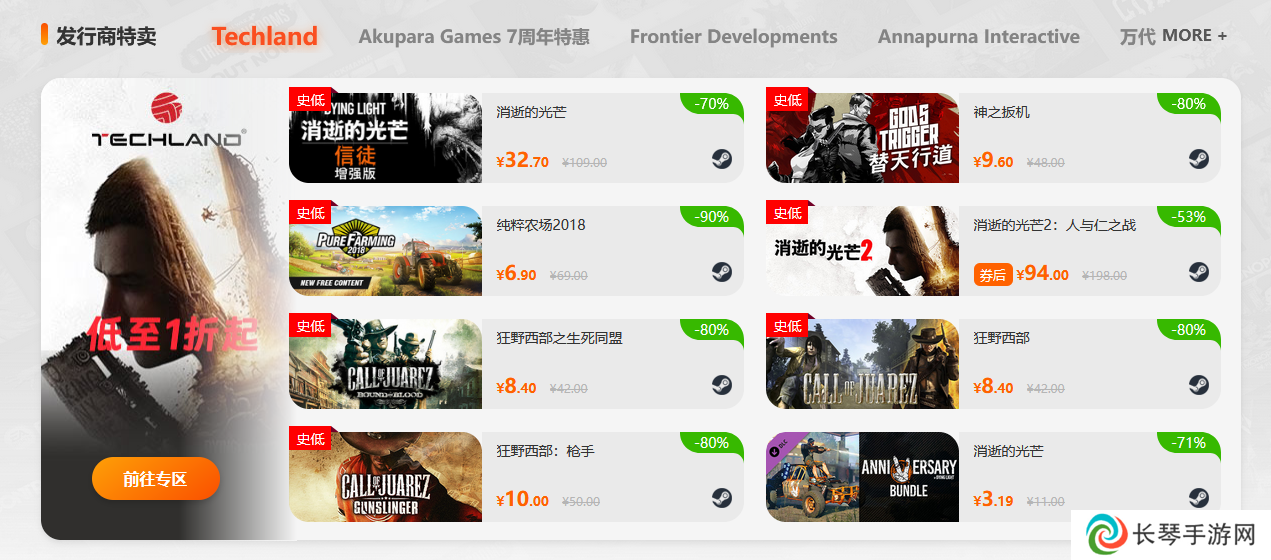Viewport: 1271px width, 560px height.
Task: Click the Steam icon on 狂野西部：枪手 card
Action: [x=722, y=498]
